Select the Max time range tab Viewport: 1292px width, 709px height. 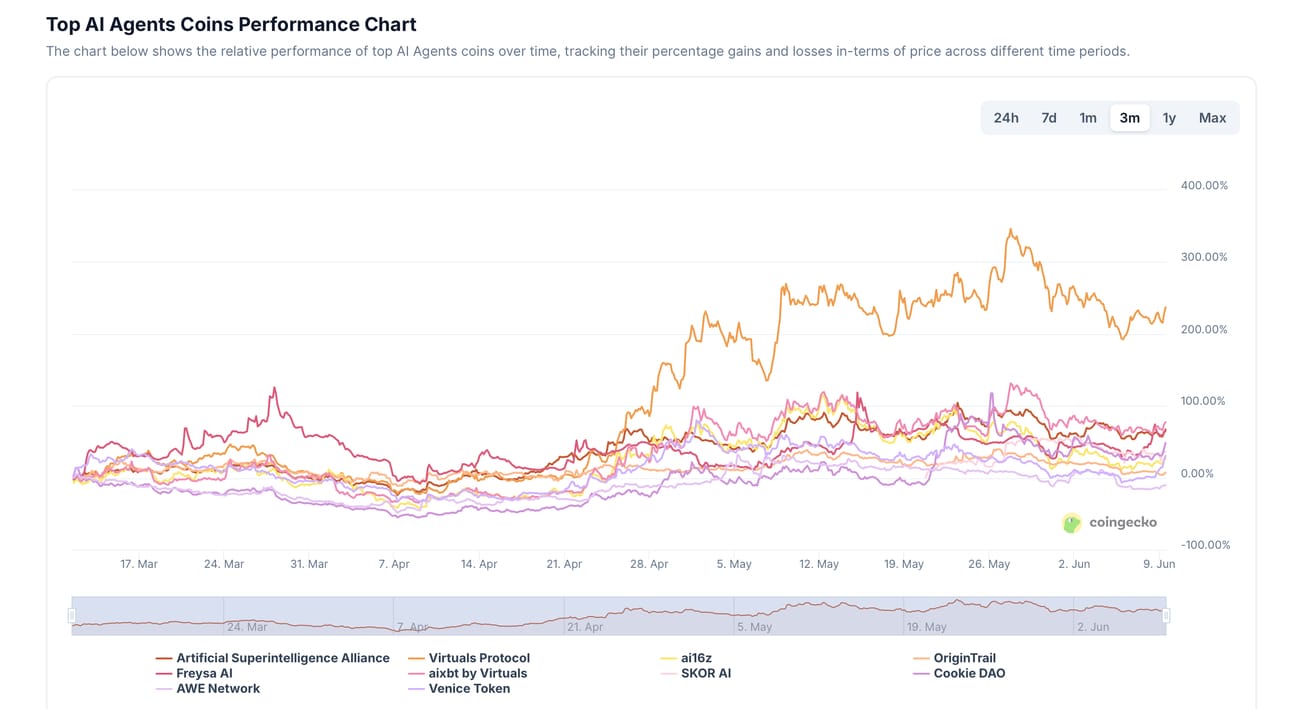point(1212,118)
